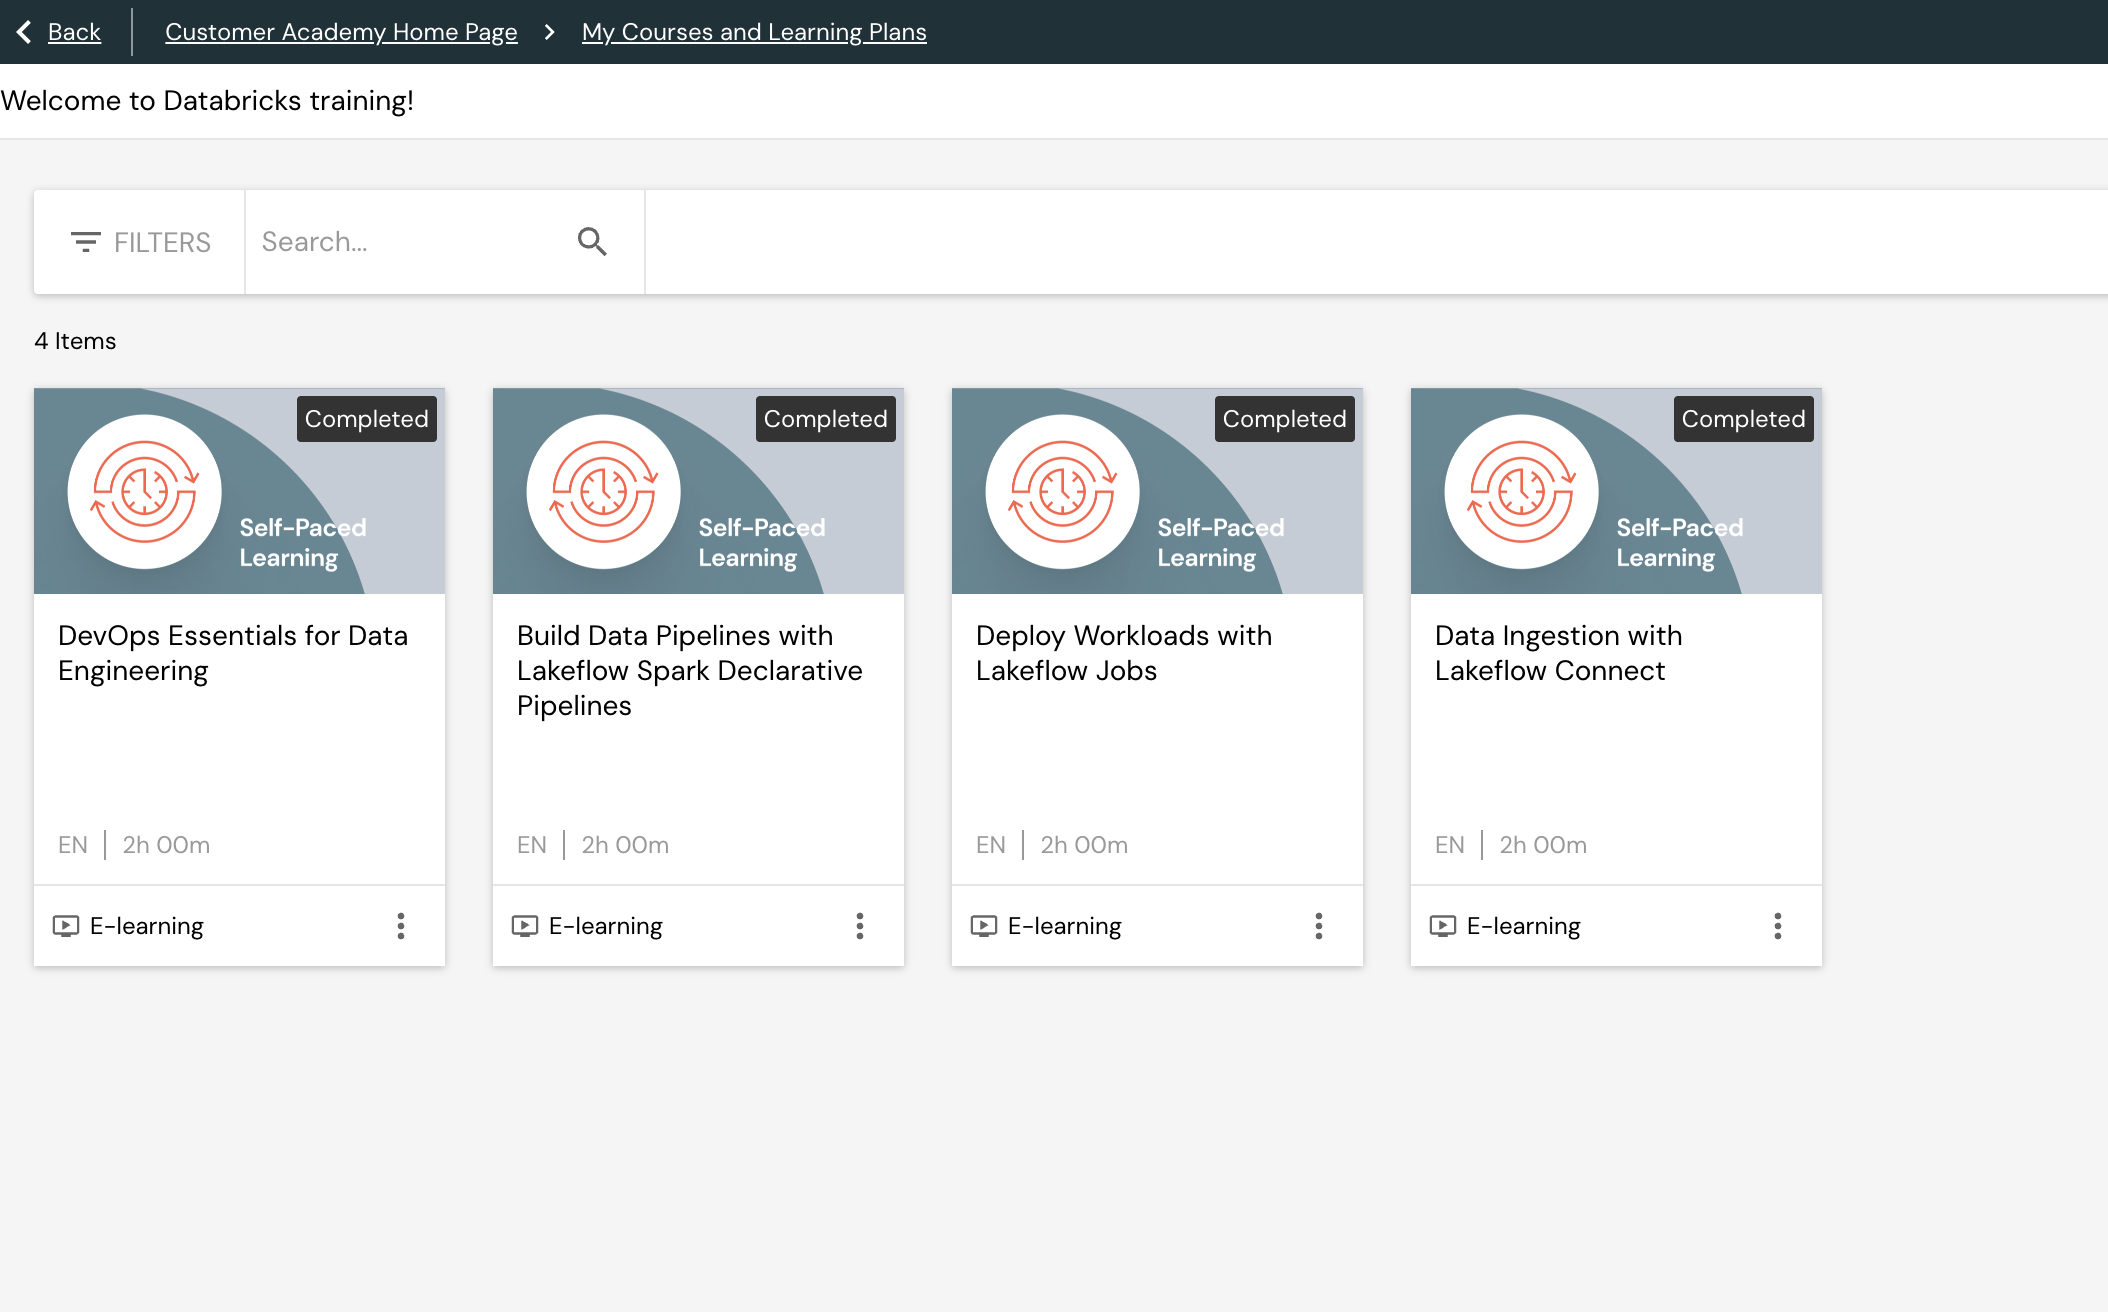Click the back arrow chevron icon

24,32
